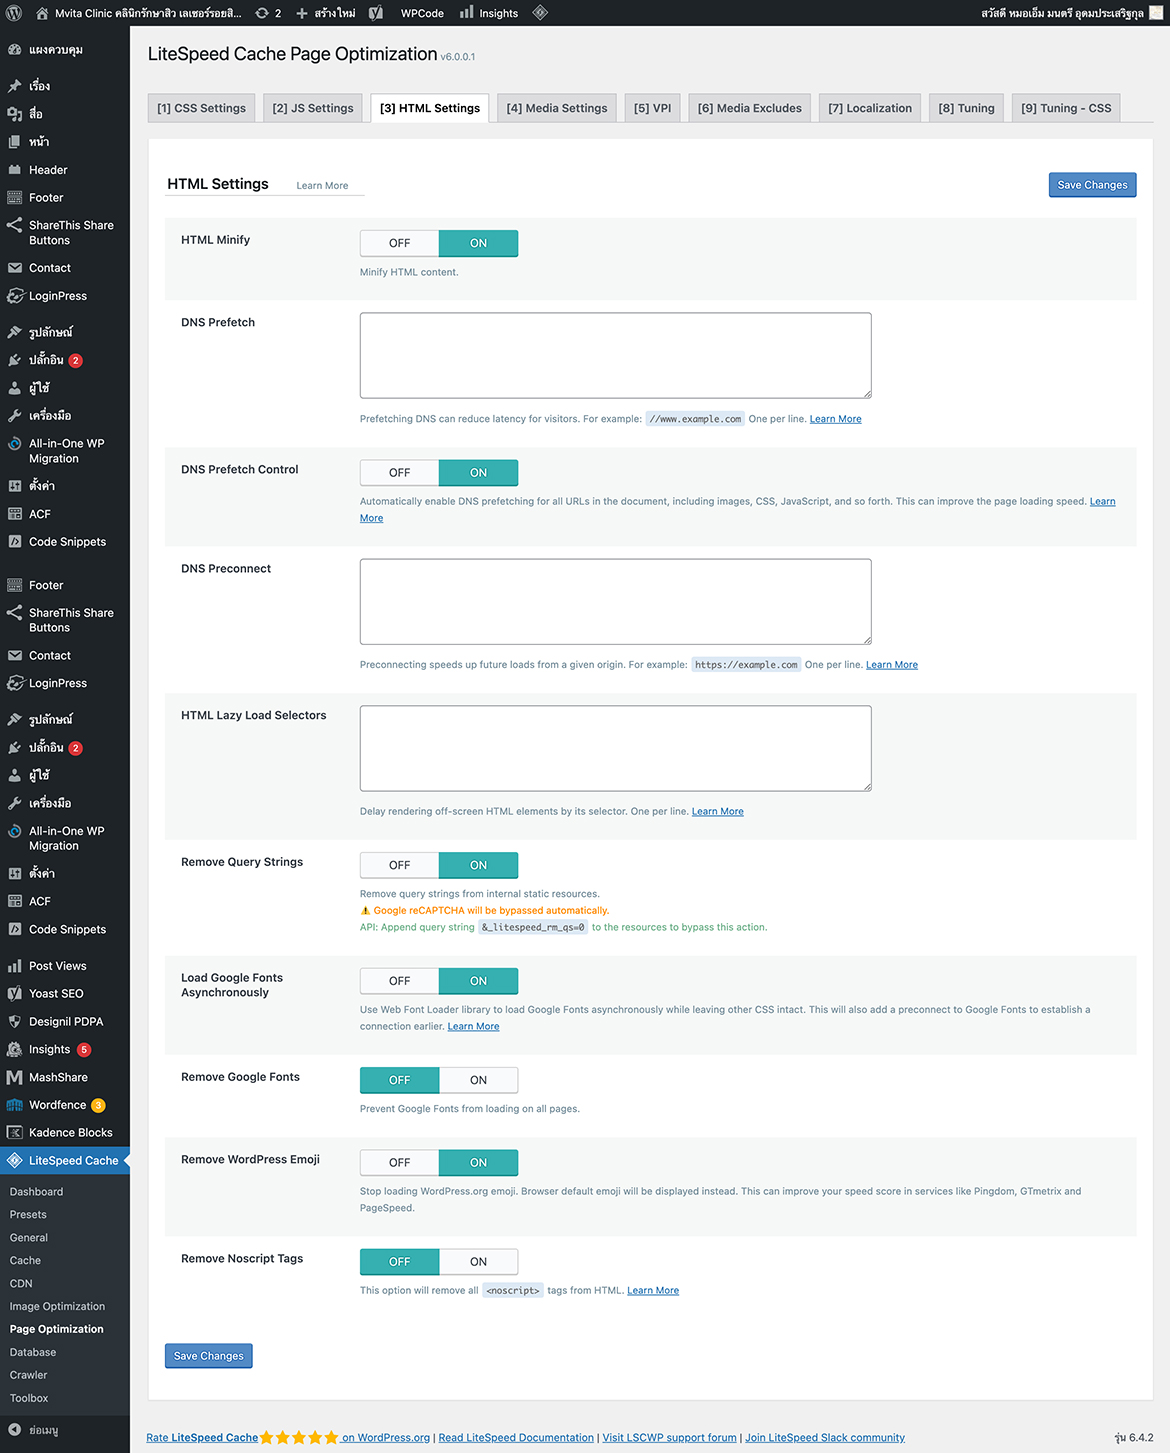The width and height of the screenshot is (1170, 1453).
Task: Open Learn More for Remove Noscript Tags
Action: [x=653, y=1291]
